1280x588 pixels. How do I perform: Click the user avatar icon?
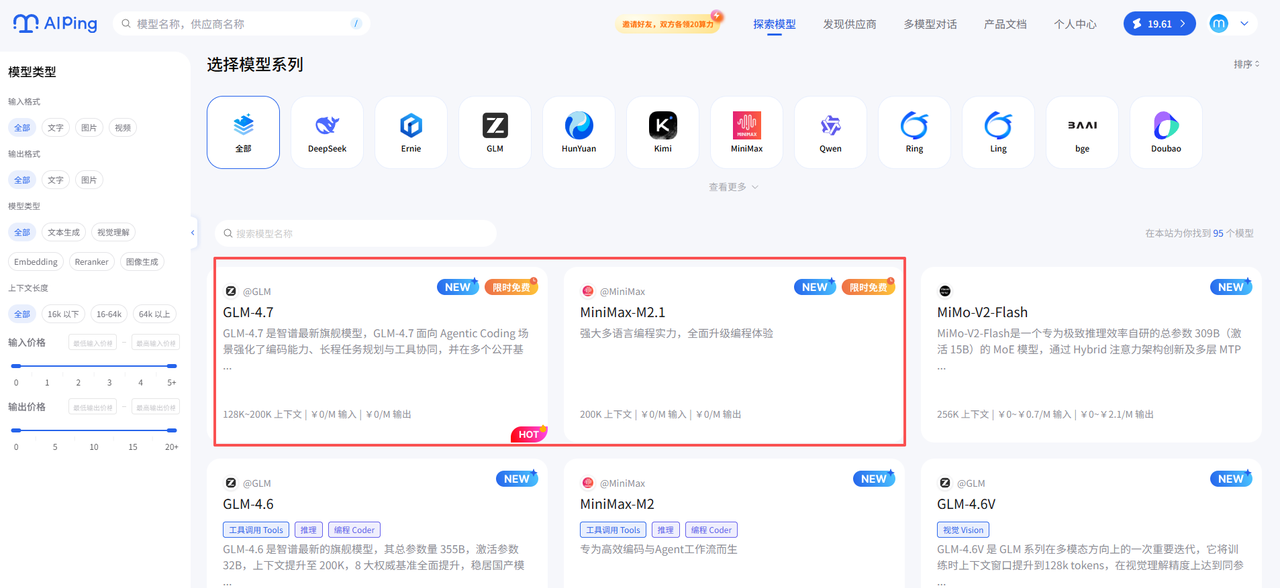point(1218,23)
